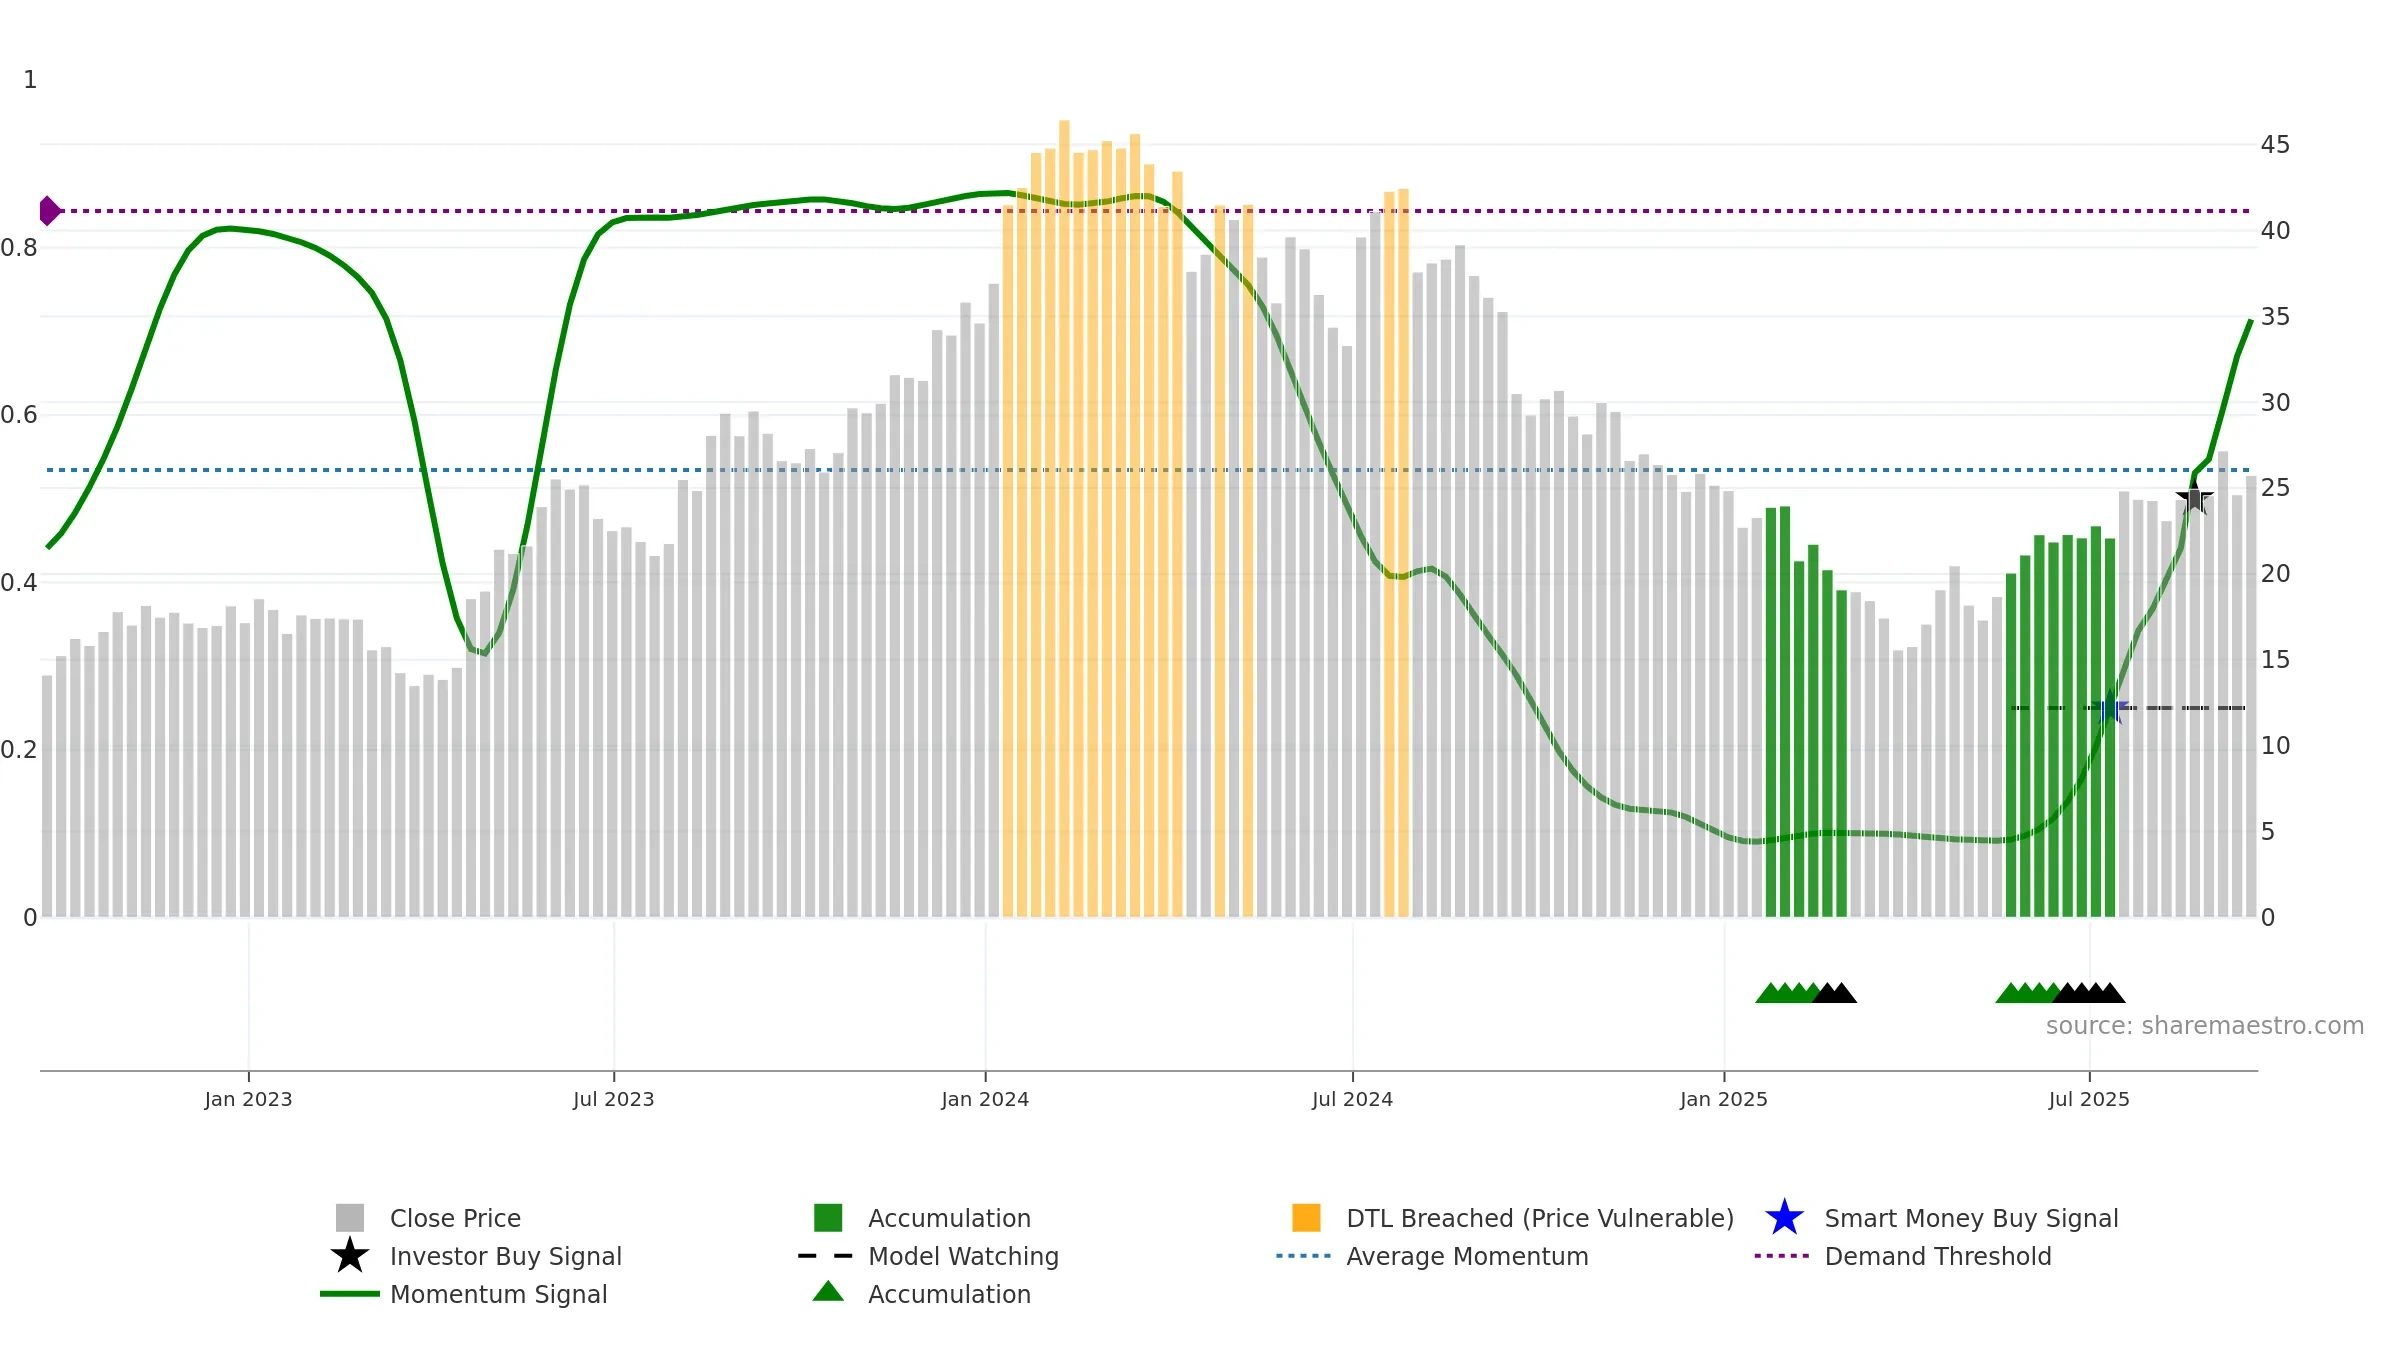Toggle the DTL Breached (Price Vulnerable) legend entry
This screenshot has width=2400, height=1350.
(1512, 1218)
